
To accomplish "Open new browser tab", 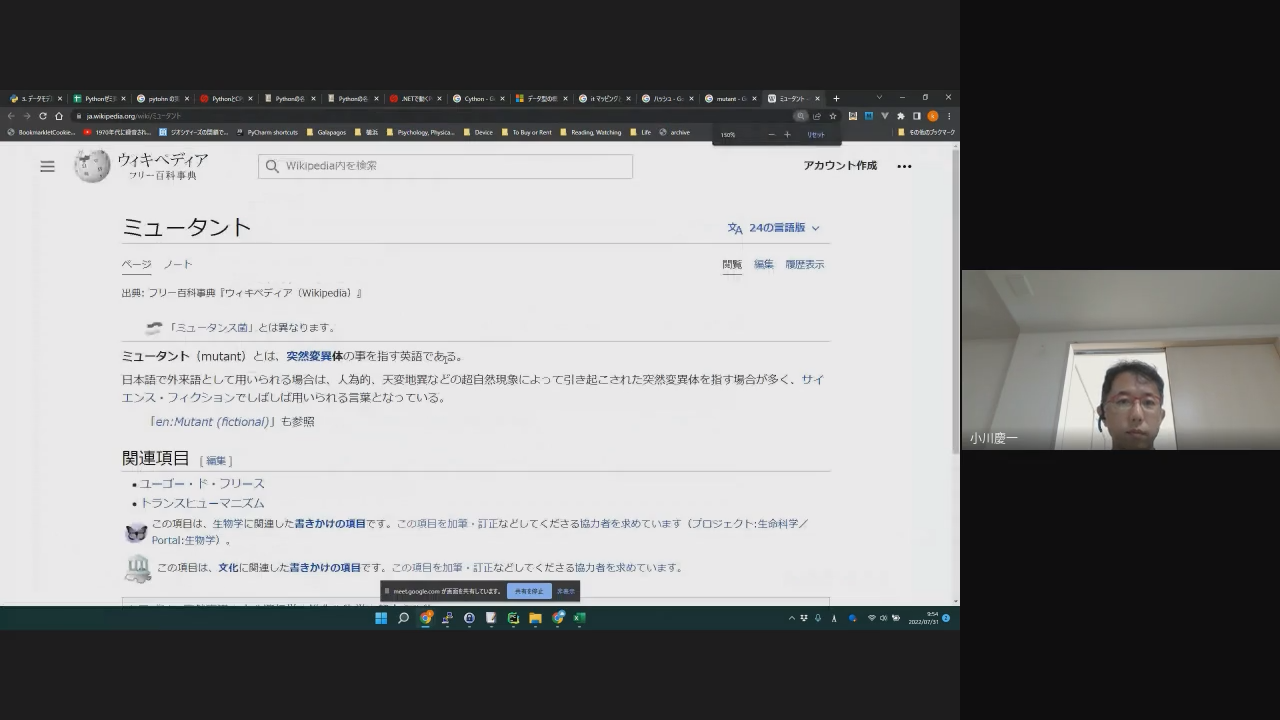I will pyautogui.click(x=836, y=98).
